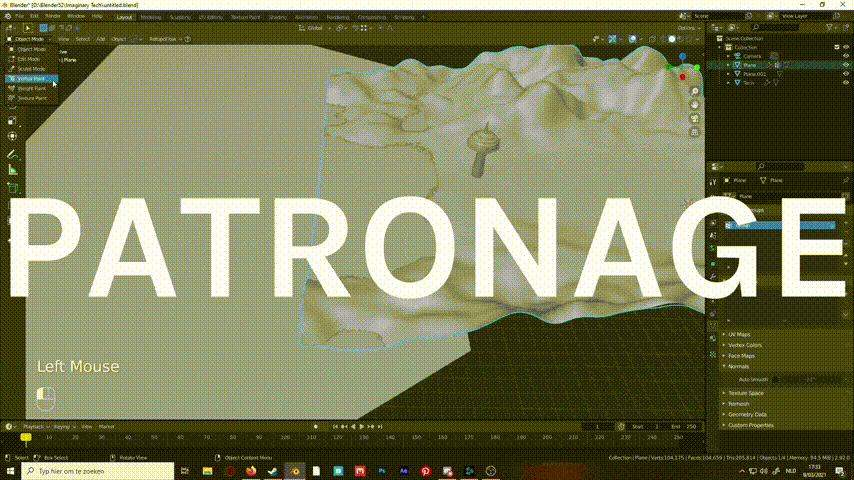Choose Weight Paint in the mode list
The height and width of the screenshot is (480, 854).
tap(31, 88)
